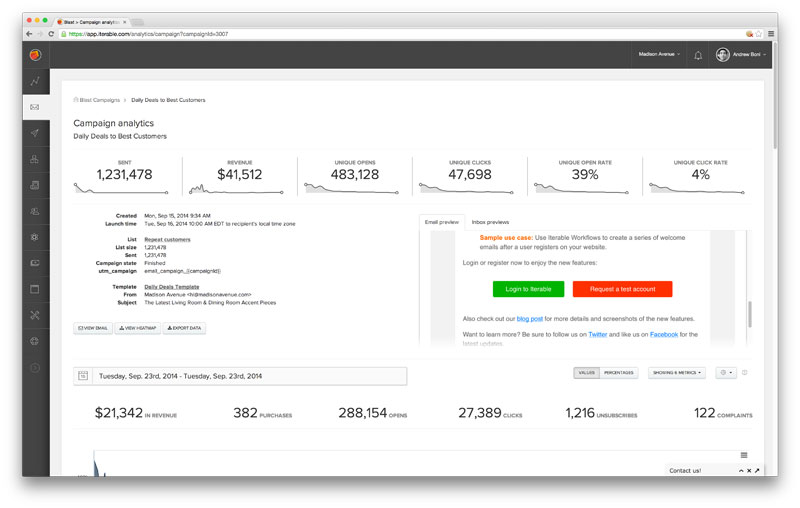Switch to the Inbox previews tab
The height and width of the screenshot is (508, 800).
(x=490, y=222)
